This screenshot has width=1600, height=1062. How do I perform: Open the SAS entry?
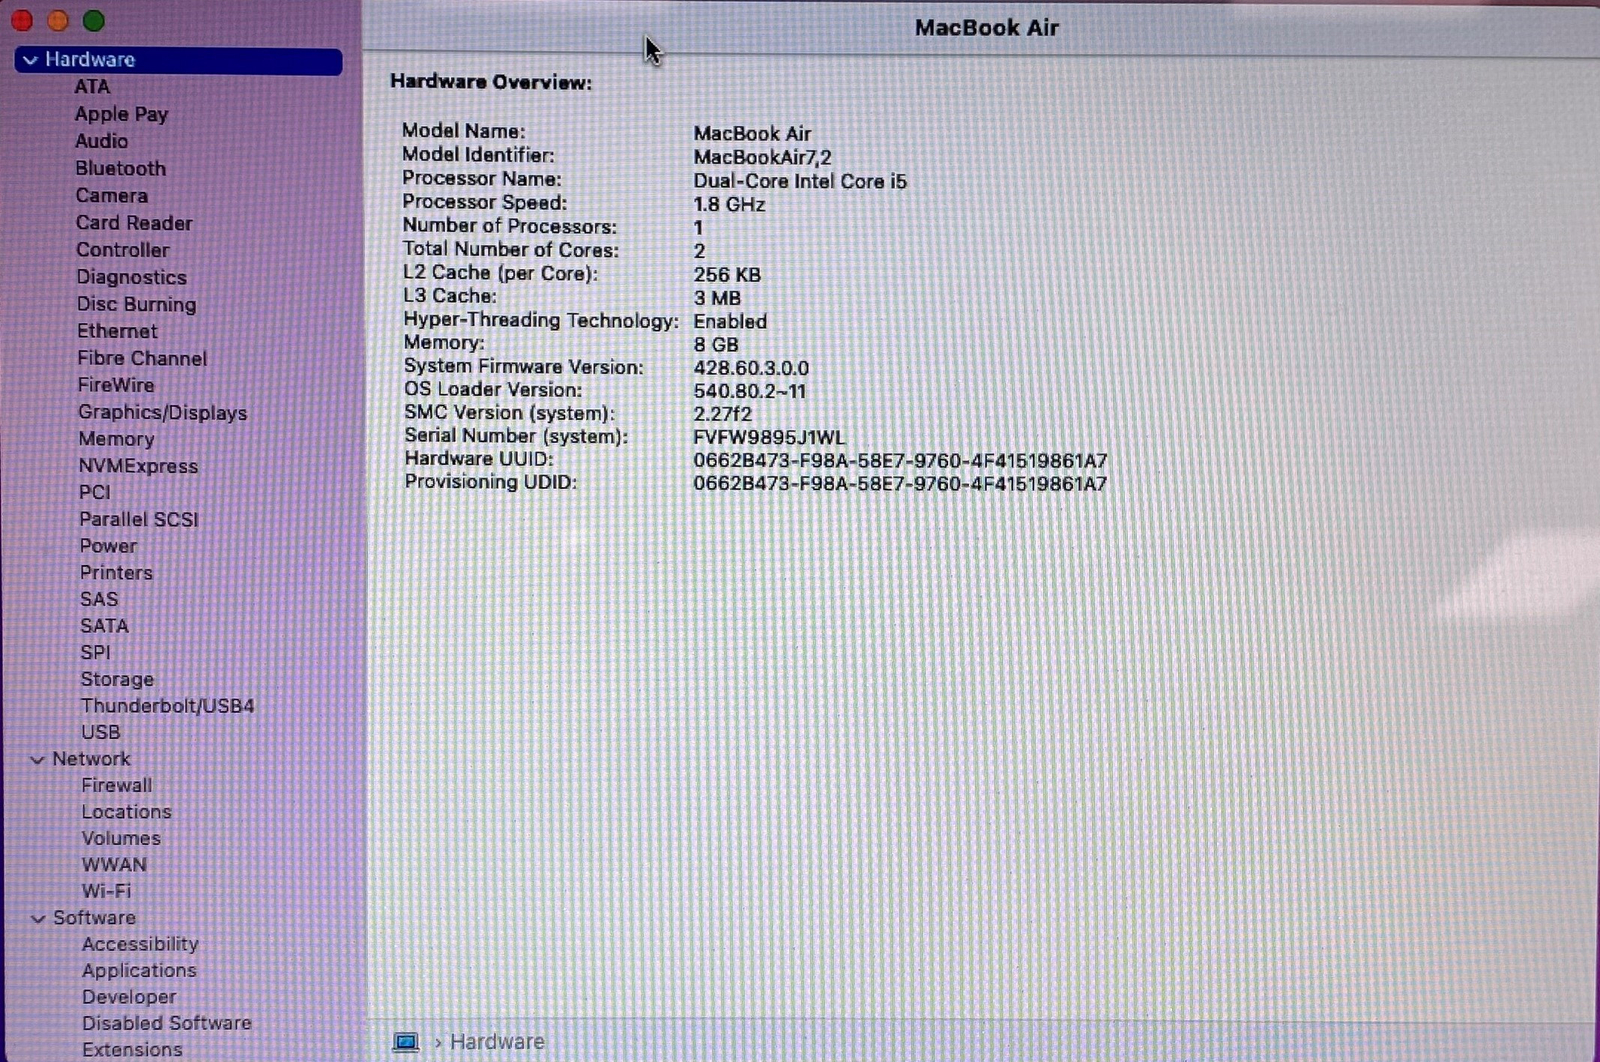pyautogui.click(x=99, y=599)
